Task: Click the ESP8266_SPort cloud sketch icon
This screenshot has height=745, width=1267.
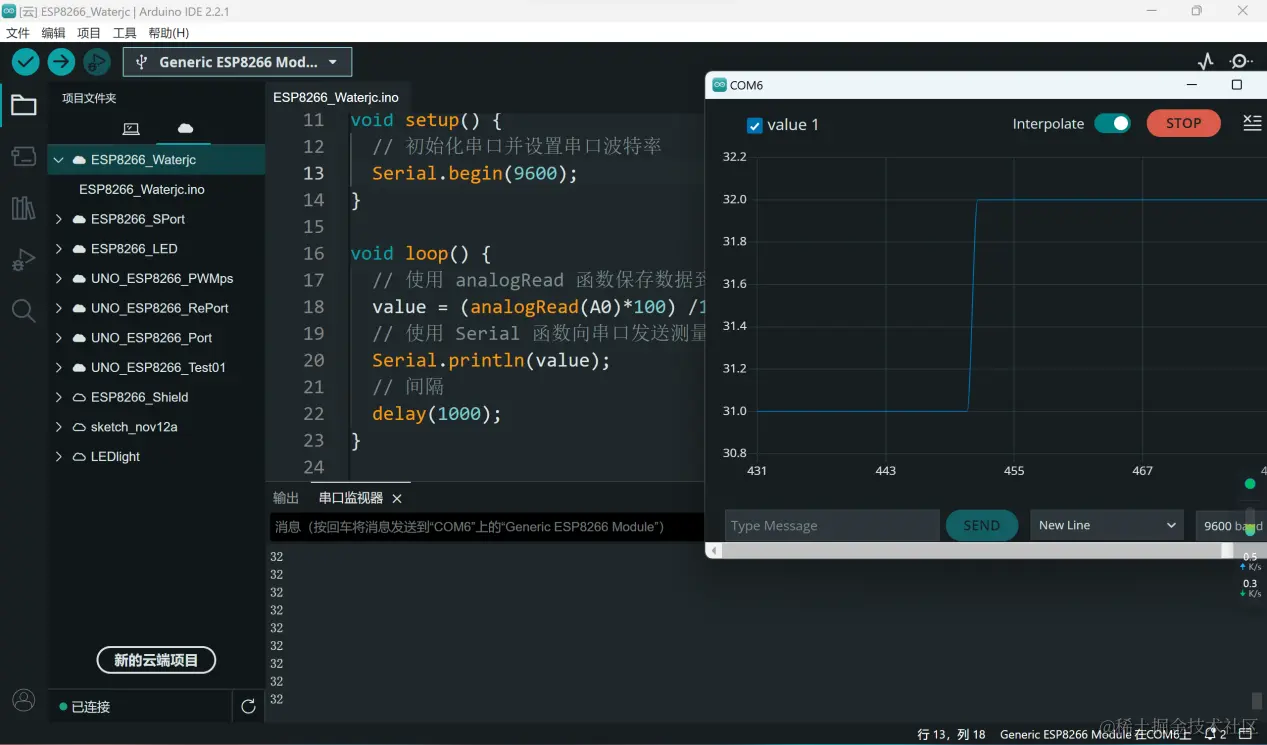Action: [80, 219]
